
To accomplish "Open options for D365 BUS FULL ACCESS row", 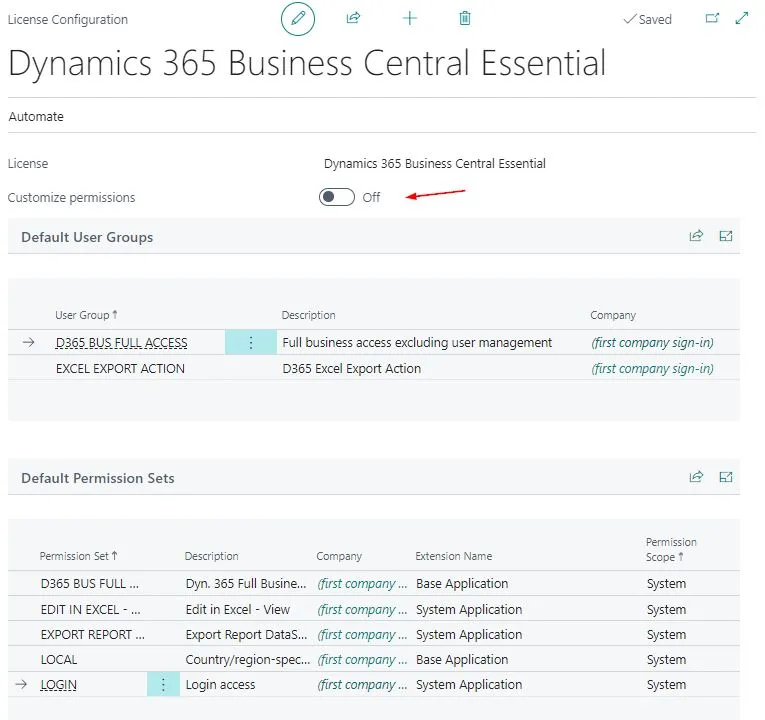I will pyautogui.click(x=251, y=342).
